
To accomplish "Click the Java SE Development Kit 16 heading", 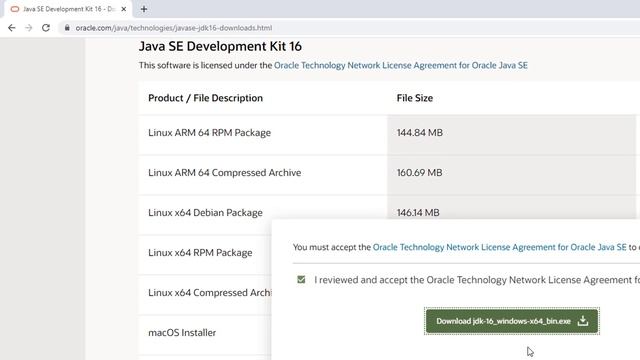I will point(220,46).
